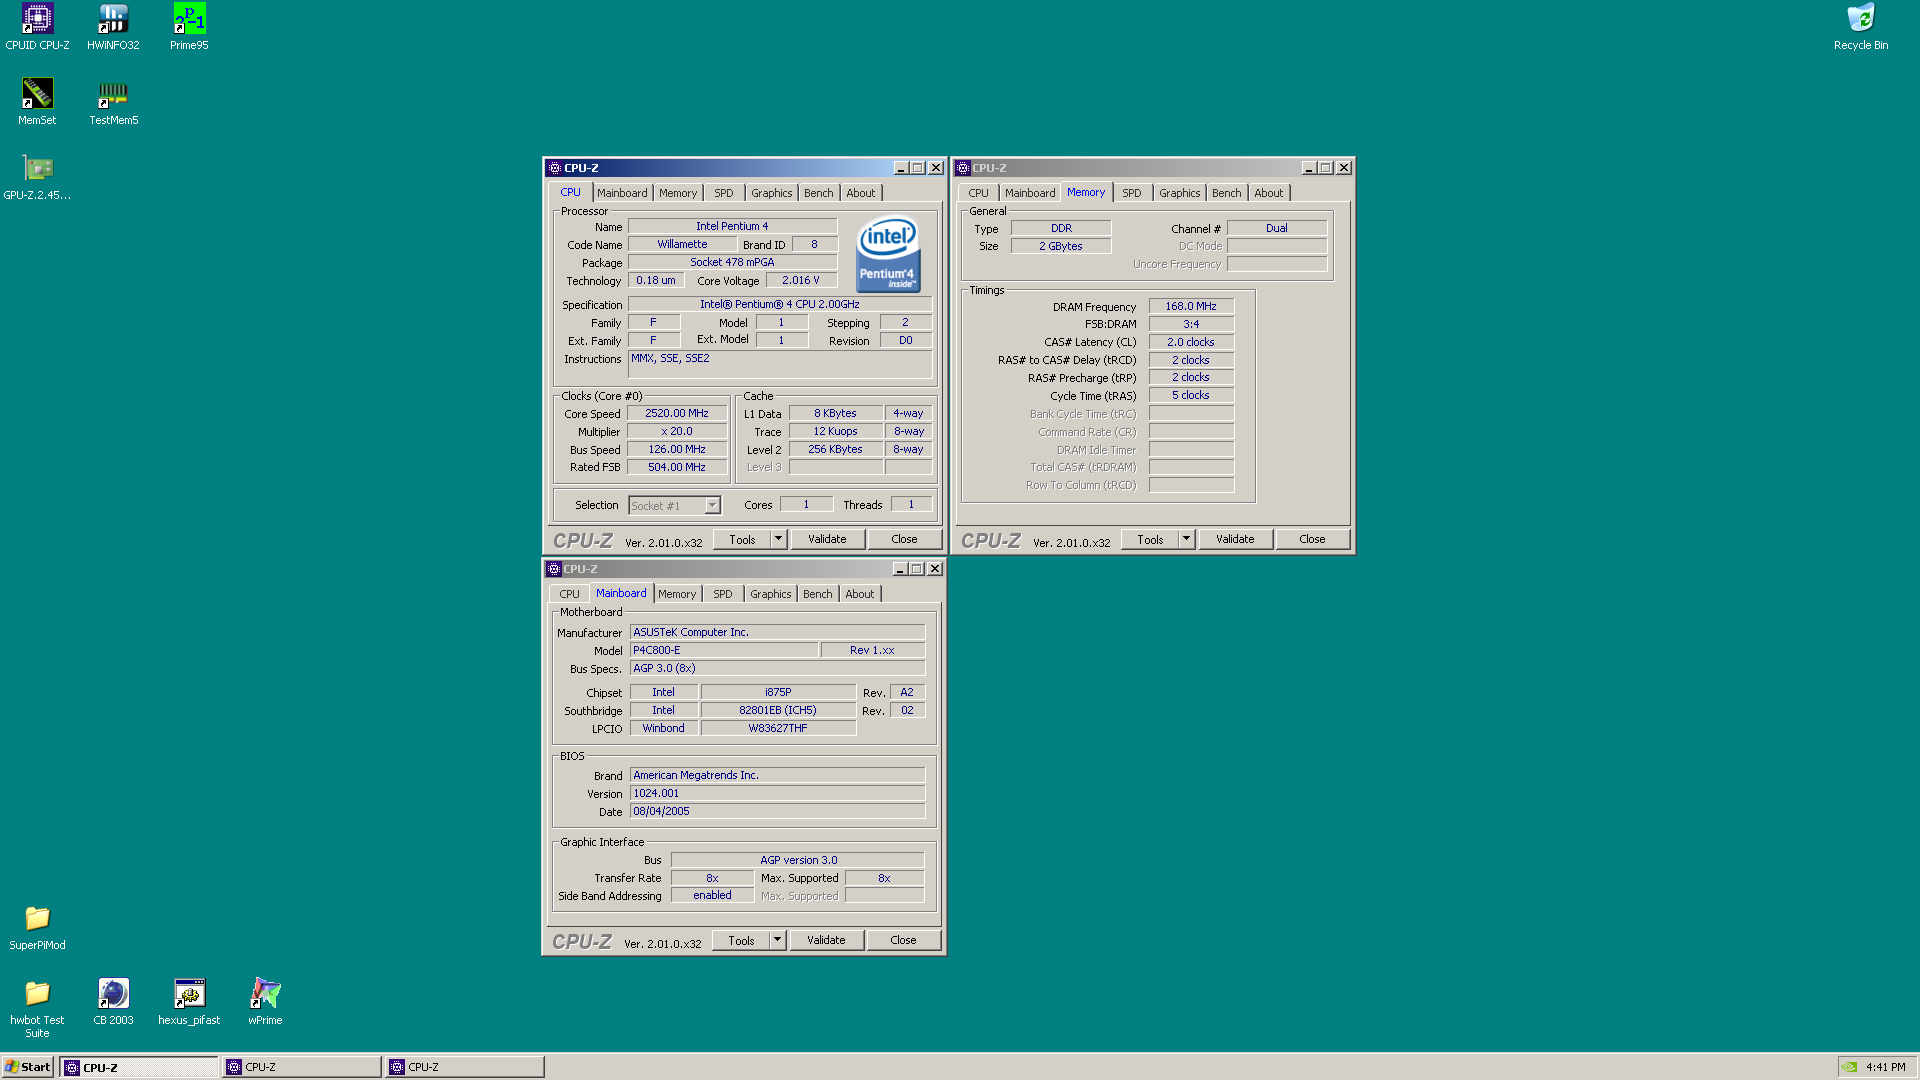This screenshot has height=1080, width=1920.
Task: Click the CPU-Z title icon in Mainboard window
Action: pos(554,569)
